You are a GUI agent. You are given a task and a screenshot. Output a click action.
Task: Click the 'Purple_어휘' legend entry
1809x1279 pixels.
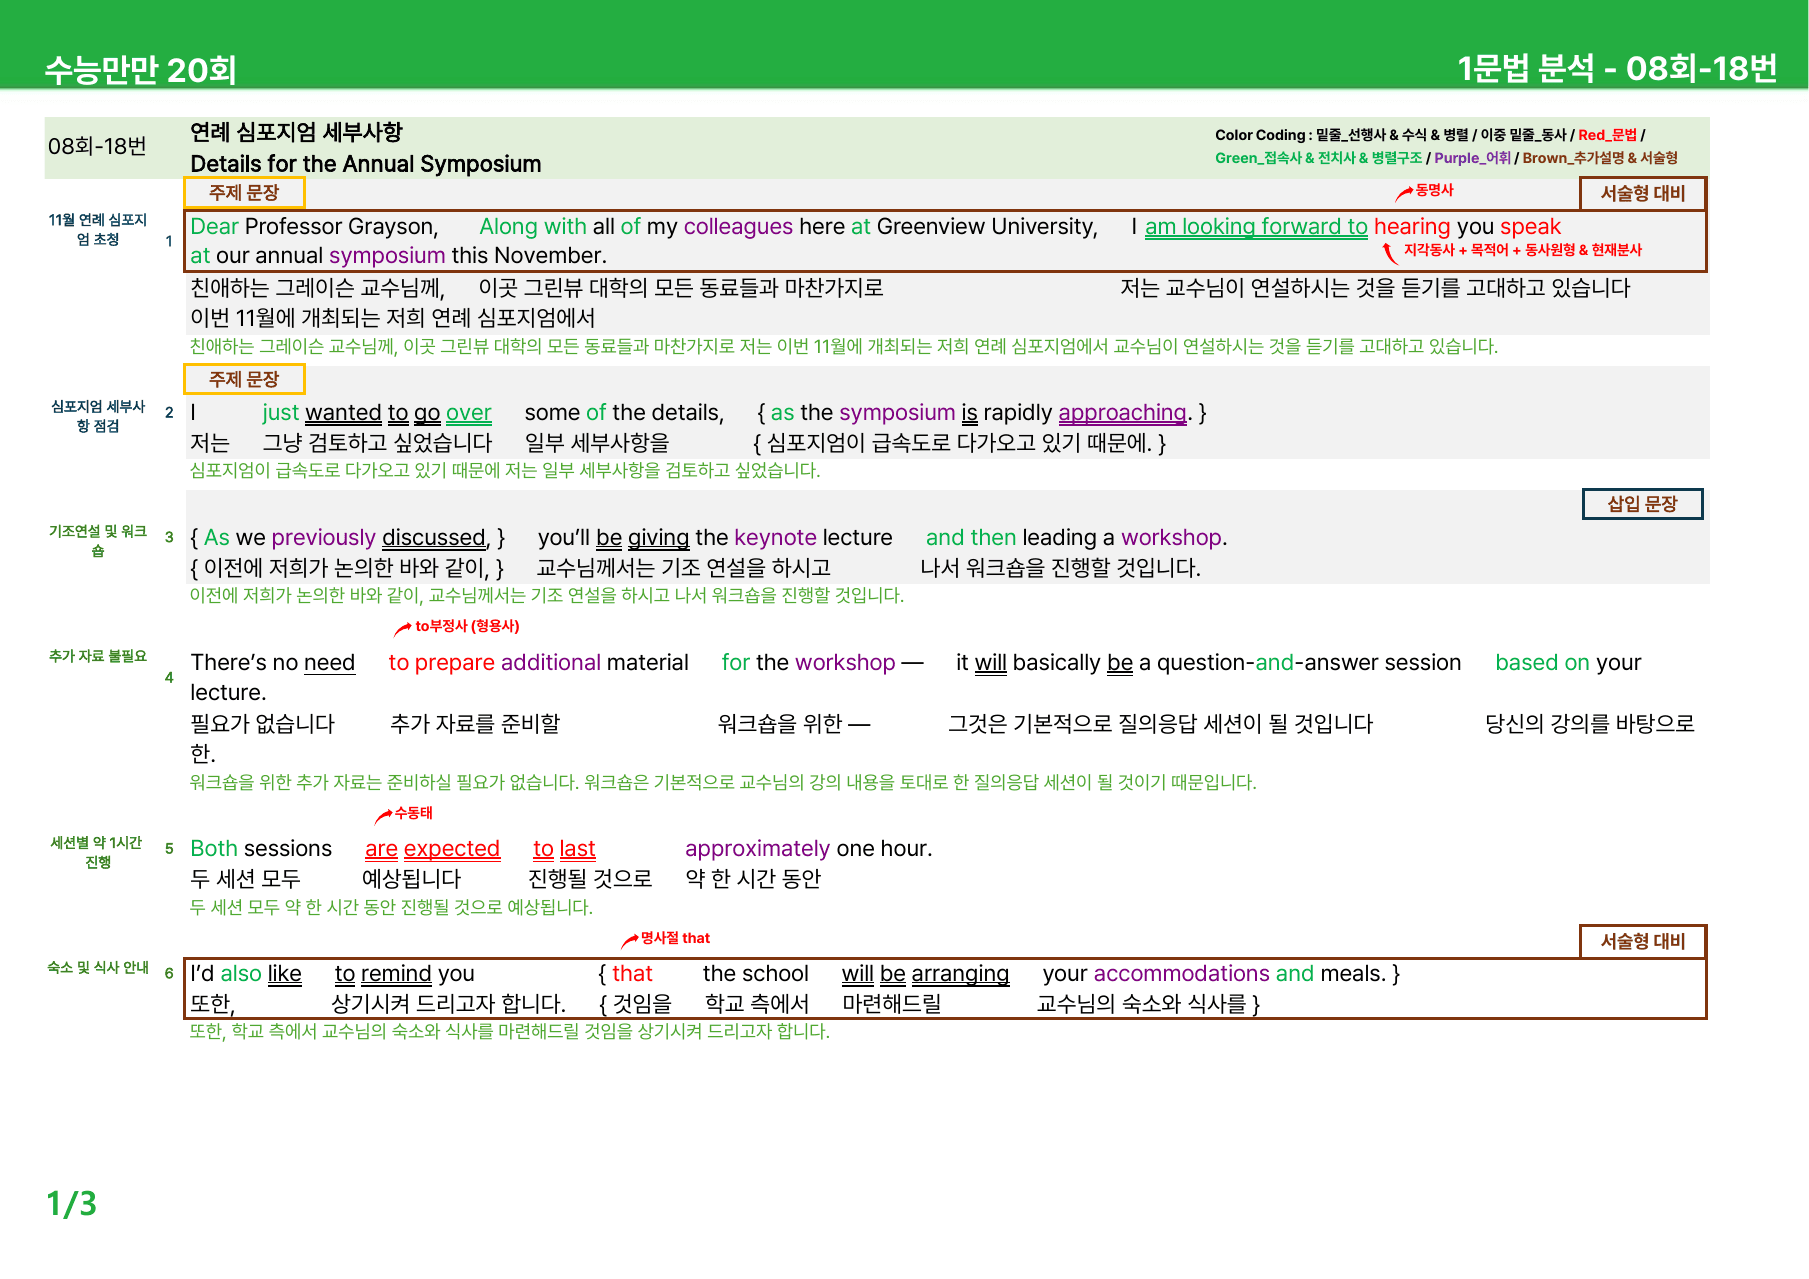tap(1472, 158)
